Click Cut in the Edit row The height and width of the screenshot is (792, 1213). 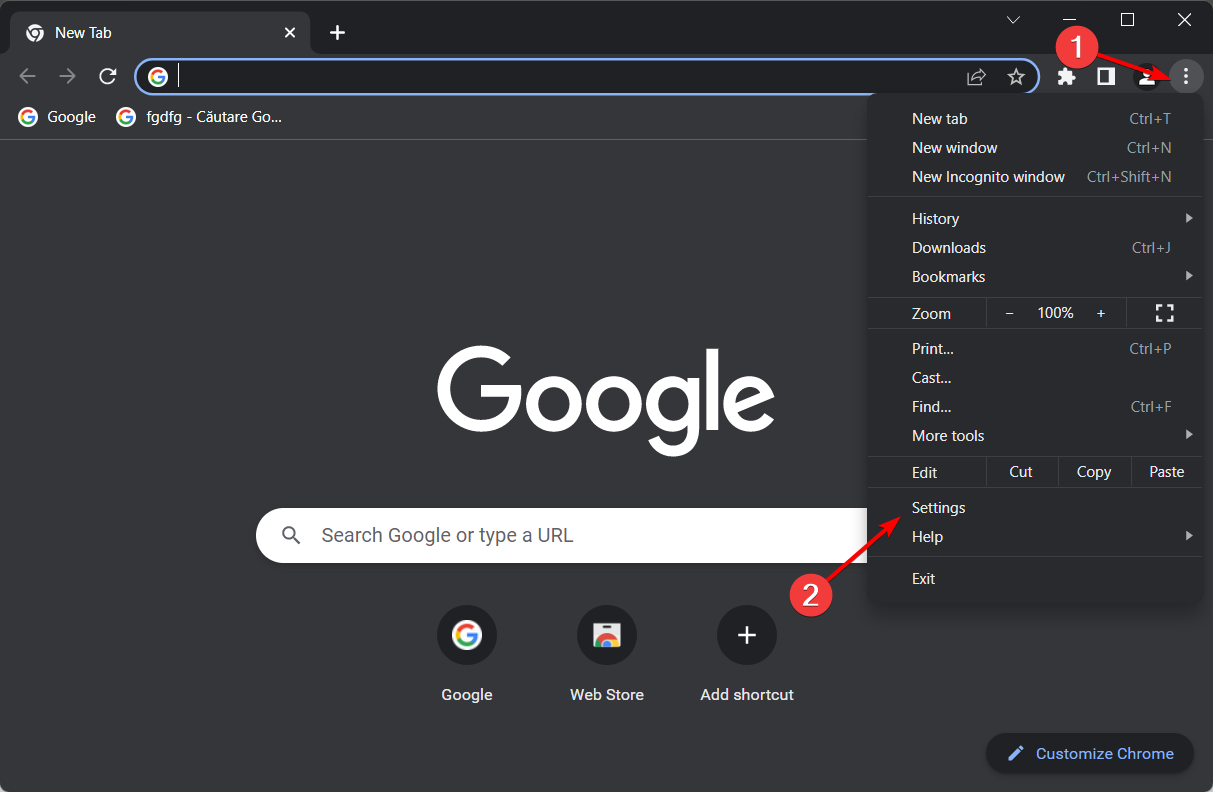(1021, 472)
